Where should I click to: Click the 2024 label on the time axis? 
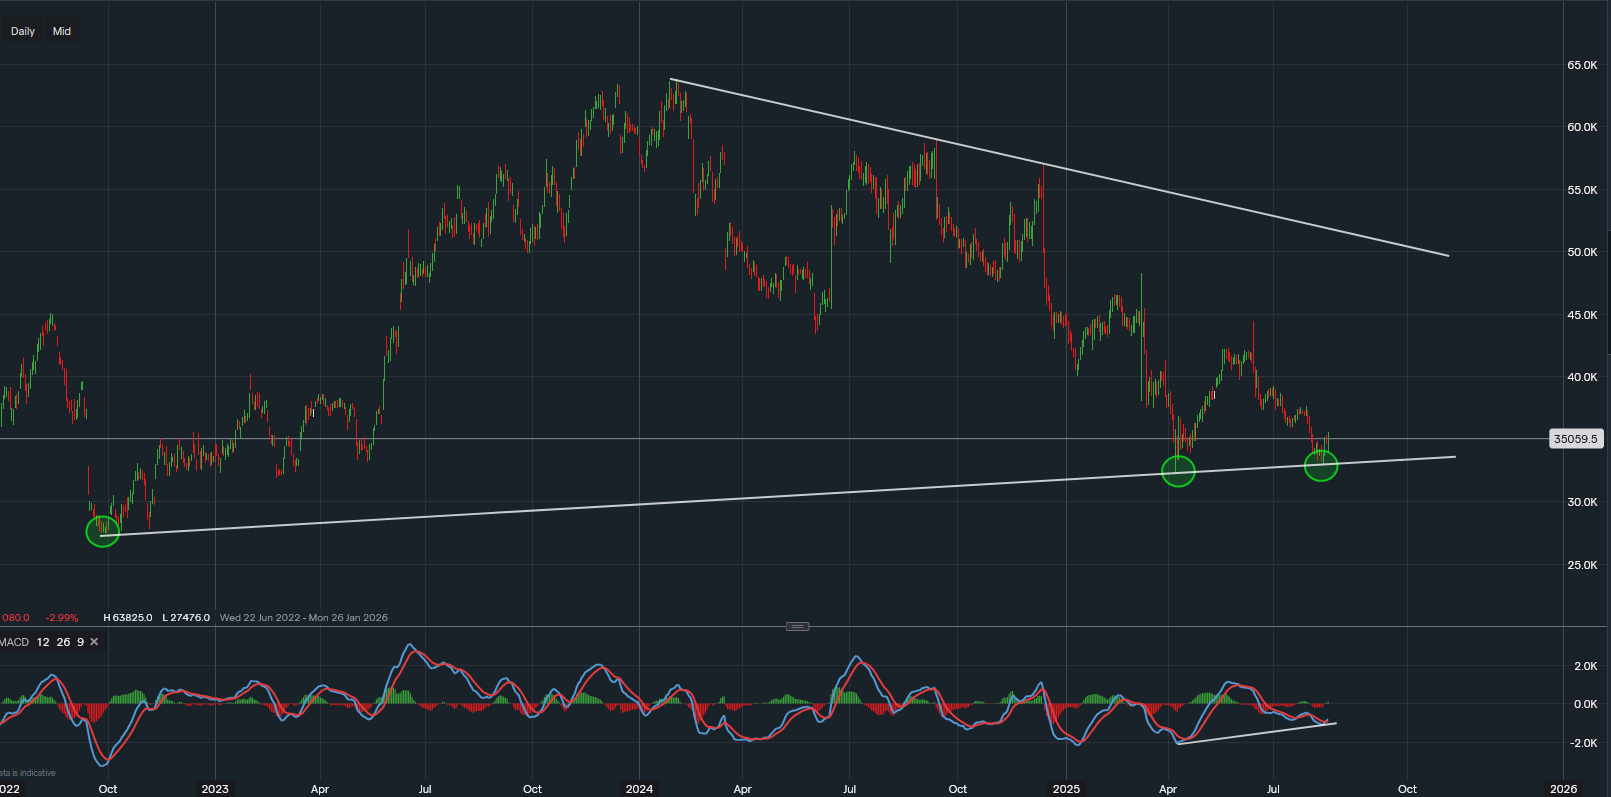[639, 789]
